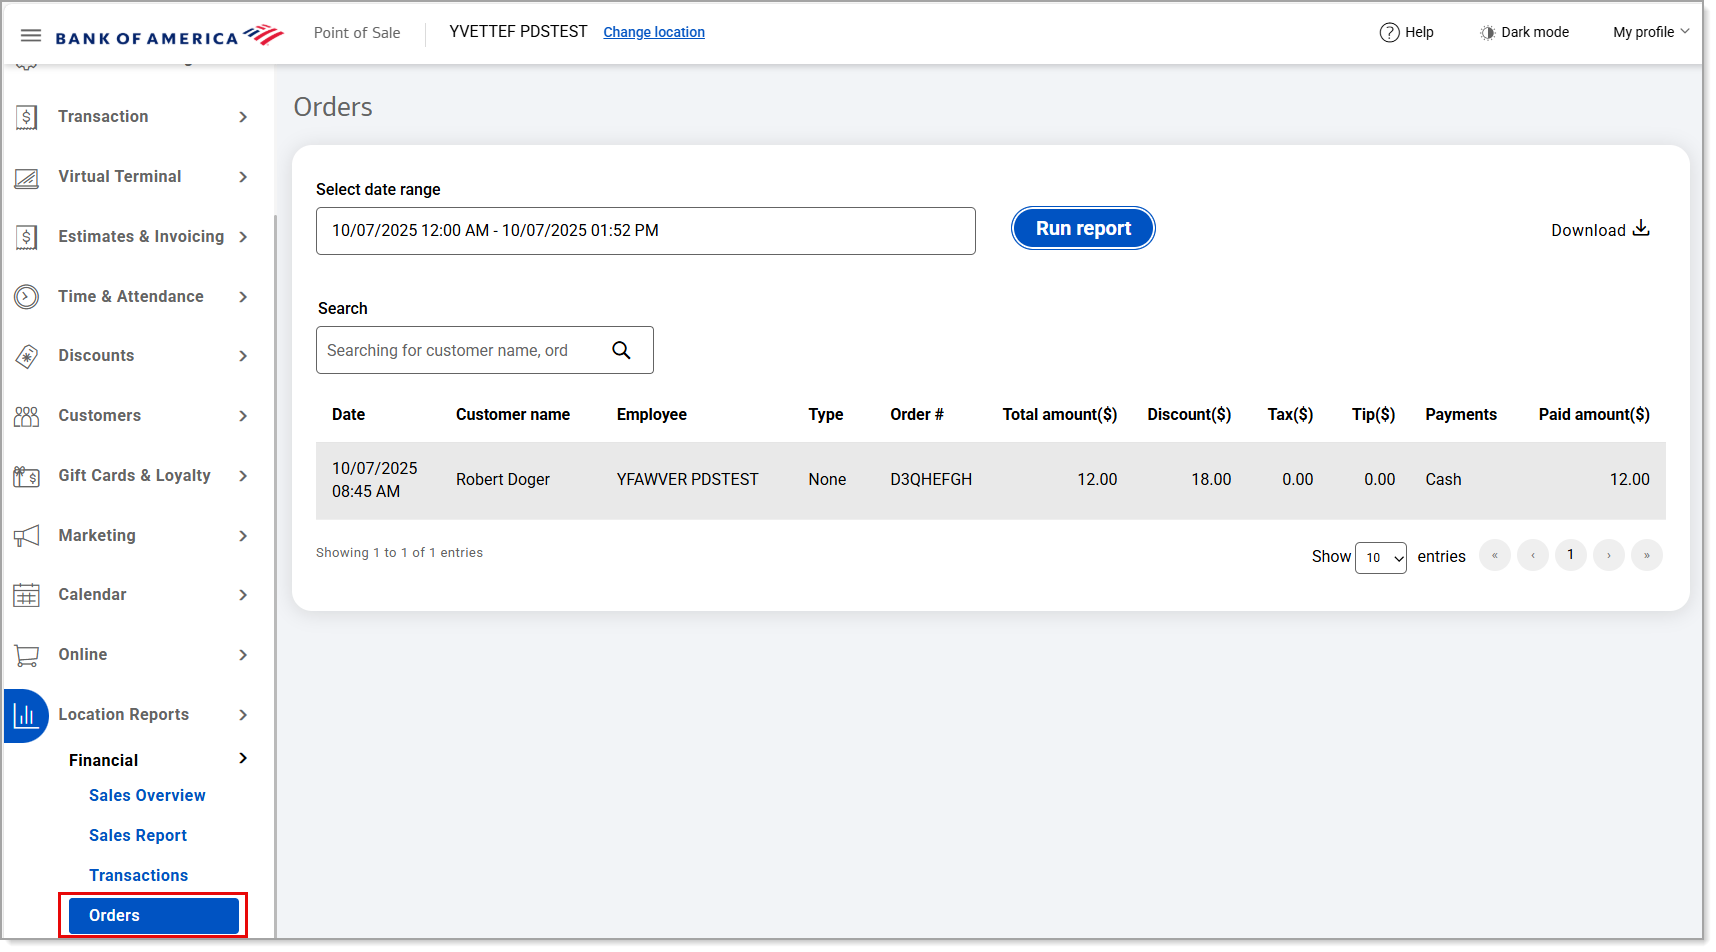
Task: Click the search magnifying glass icon
Action: pyautogui.click(x=621, y=350)
